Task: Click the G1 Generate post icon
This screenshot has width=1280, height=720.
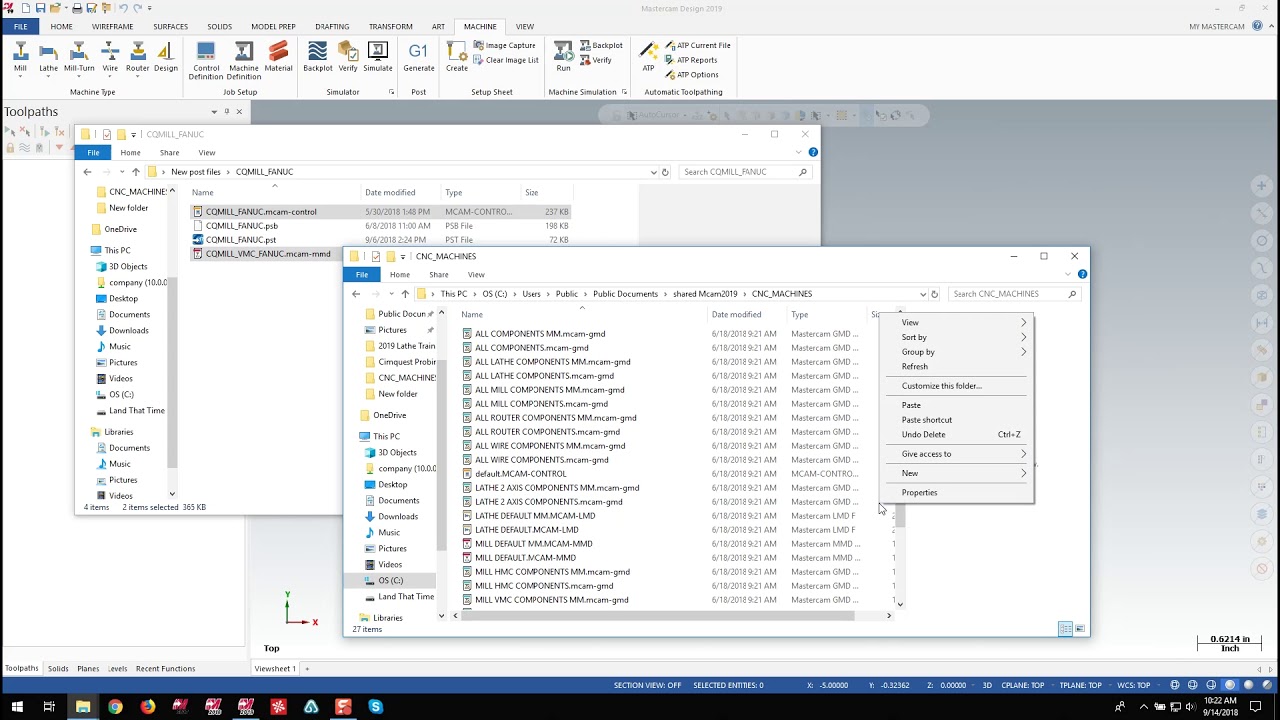Action: (418, 57)
